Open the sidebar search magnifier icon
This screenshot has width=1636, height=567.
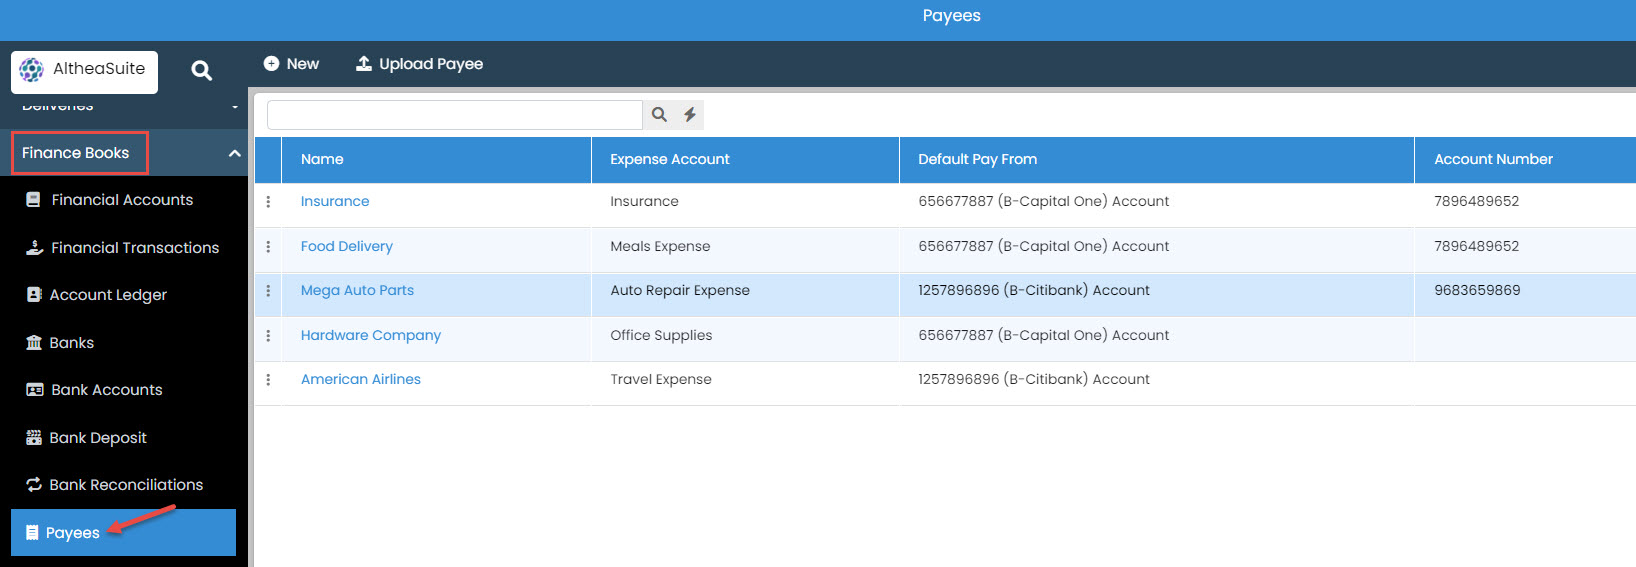tap(202, 71)
